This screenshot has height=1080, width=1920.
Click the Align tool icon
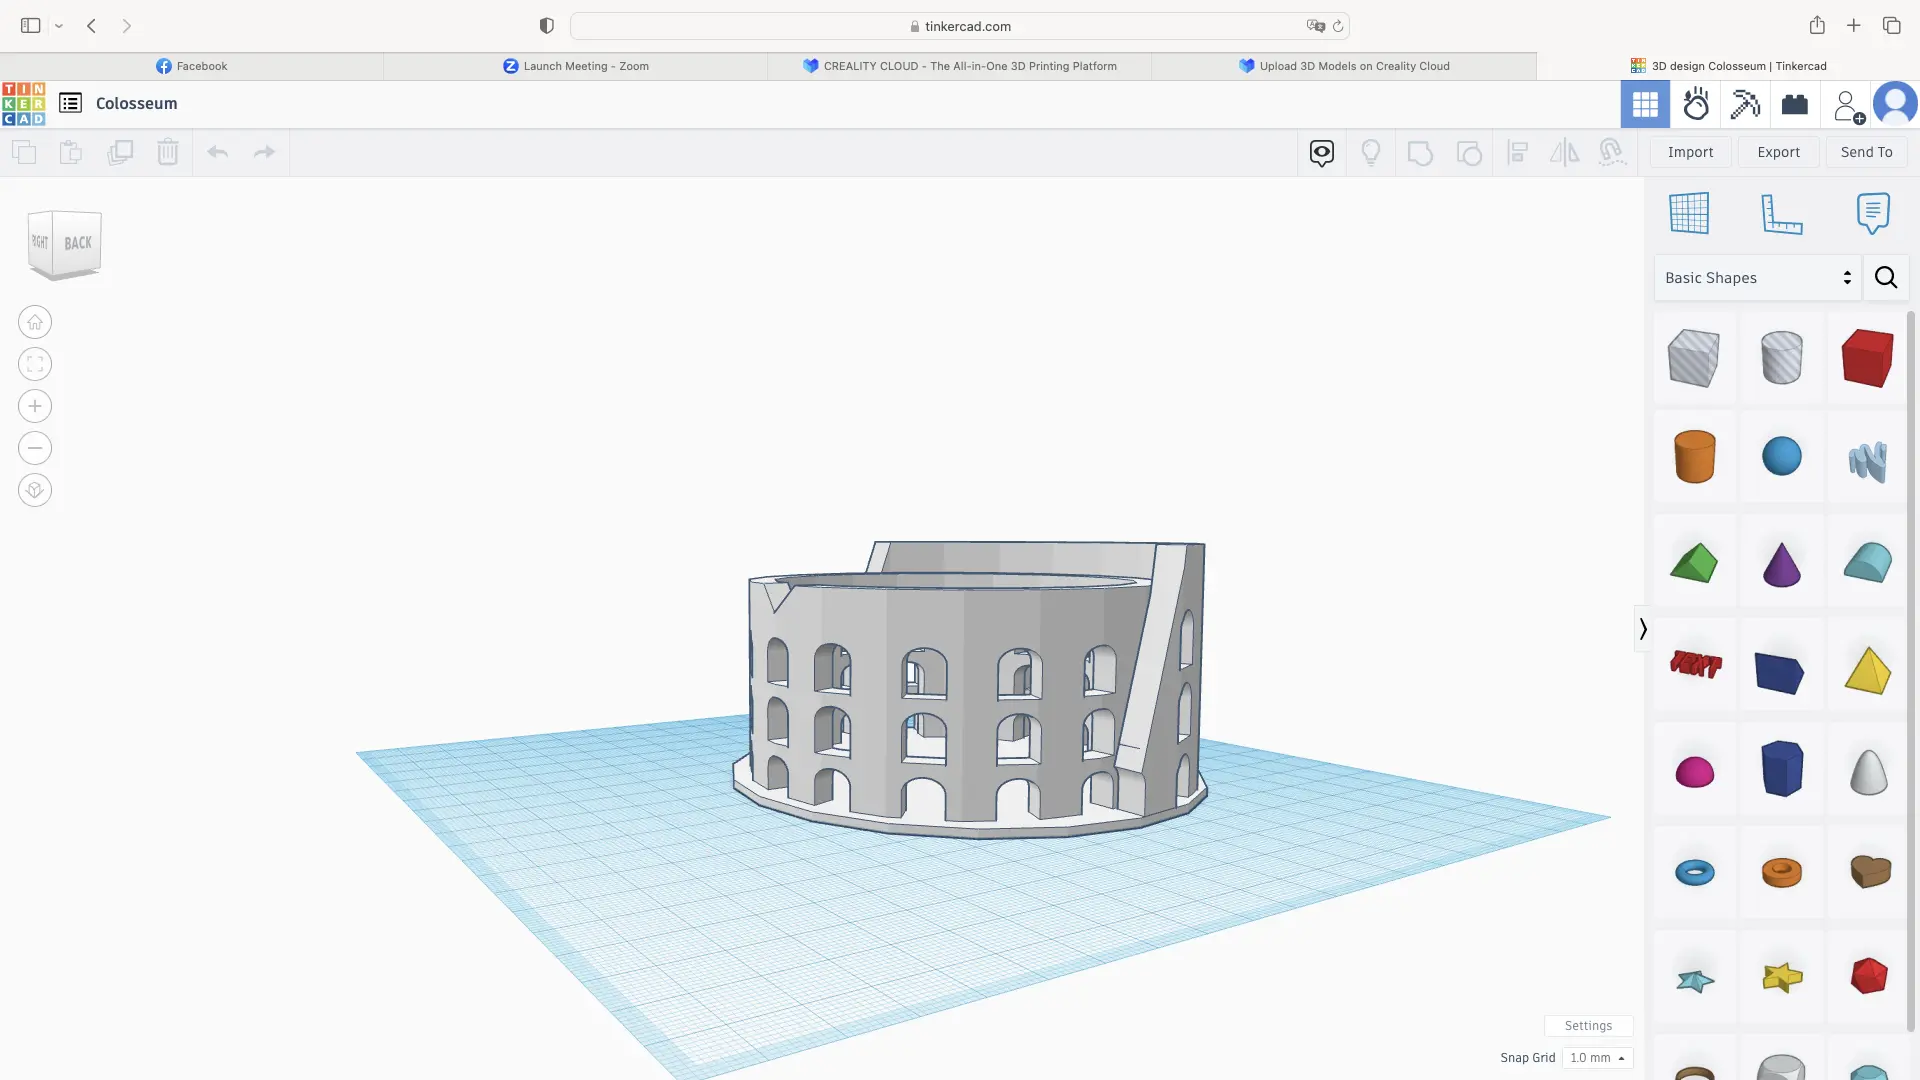(x=1517, y=152)
